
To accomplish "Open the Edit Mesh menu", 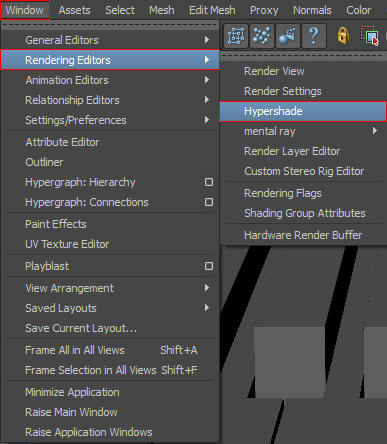I will 212,10.
